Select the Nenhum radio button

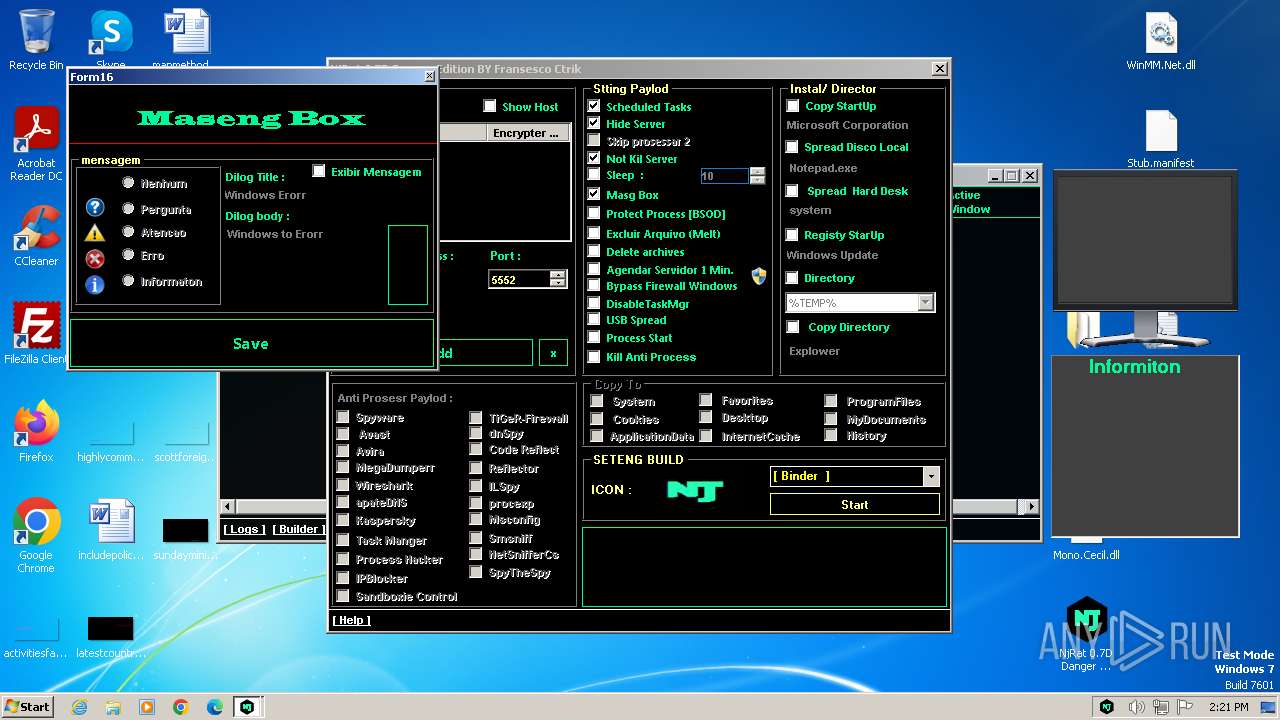pyautogui.click(x=128, y=183)
